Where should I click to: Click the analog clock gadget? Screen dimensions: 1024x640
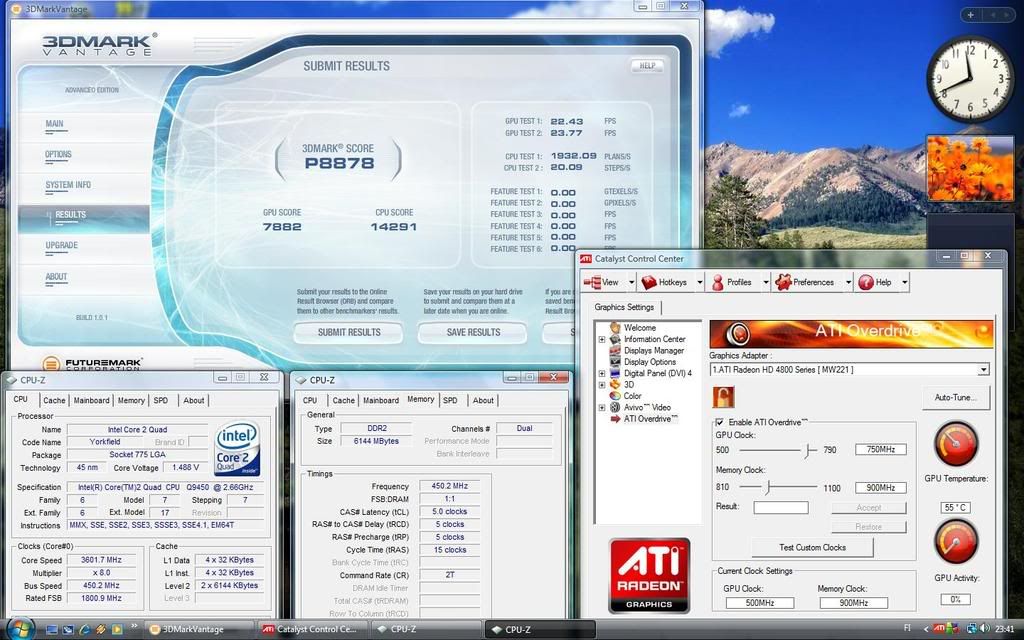pos(969,79)
